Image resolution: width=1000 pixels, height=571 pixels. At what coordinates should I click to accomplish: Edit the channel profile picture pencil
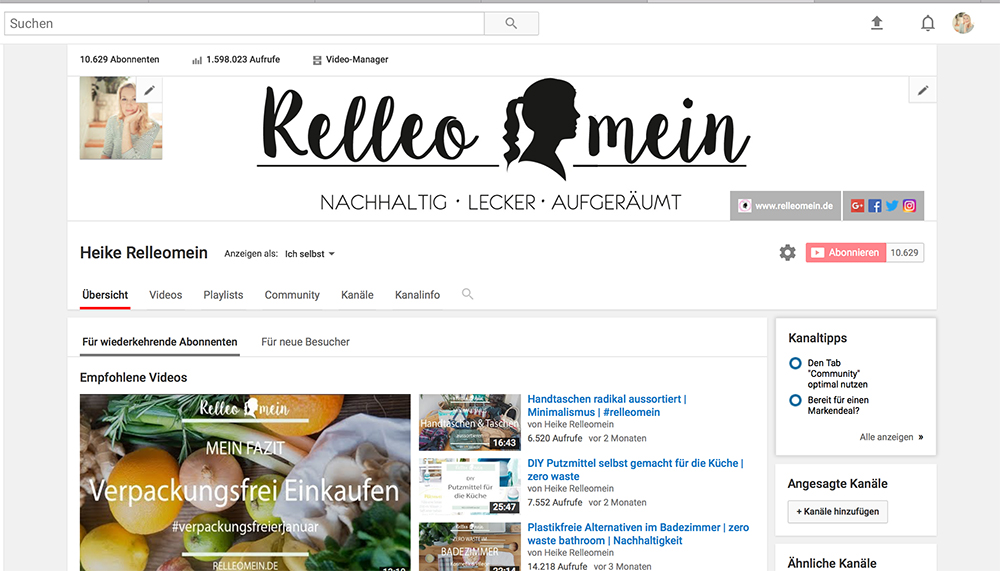[149, 90]
